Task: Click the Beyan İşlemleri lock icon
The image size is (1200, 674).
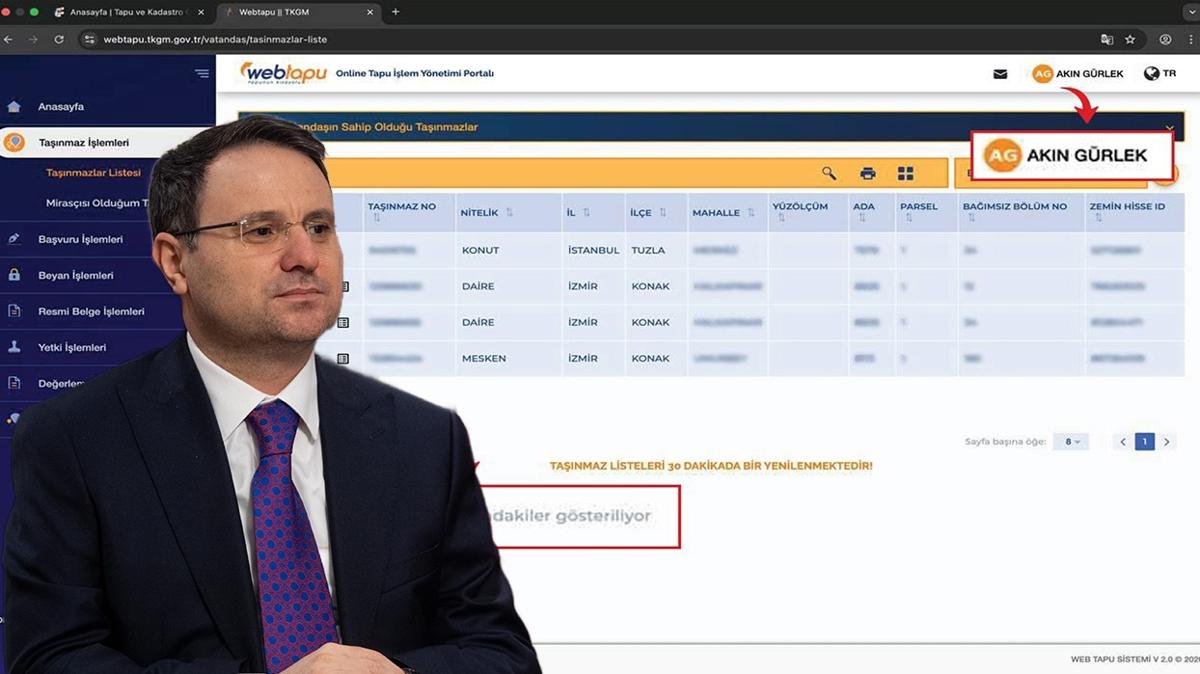Action: pyautogui.click(x=14, y=275)
